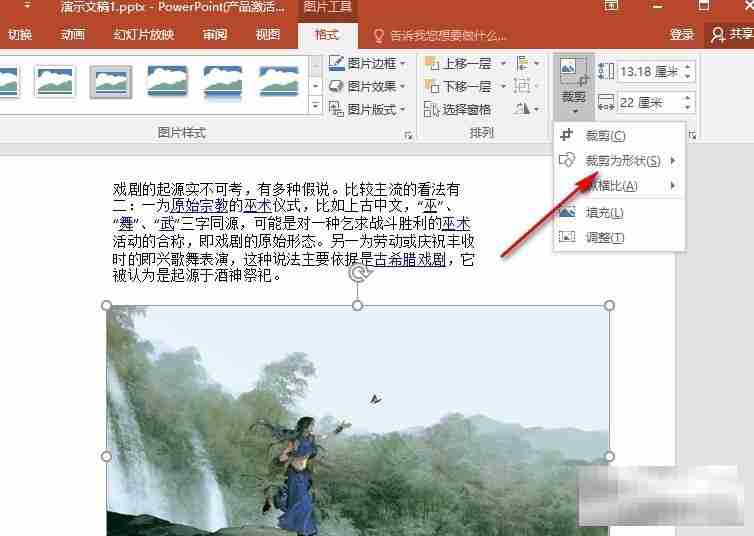The width and height of the screenshot is (754, 536).
Task: Increase picture height with stepper arrow
Action: (688, 67)
